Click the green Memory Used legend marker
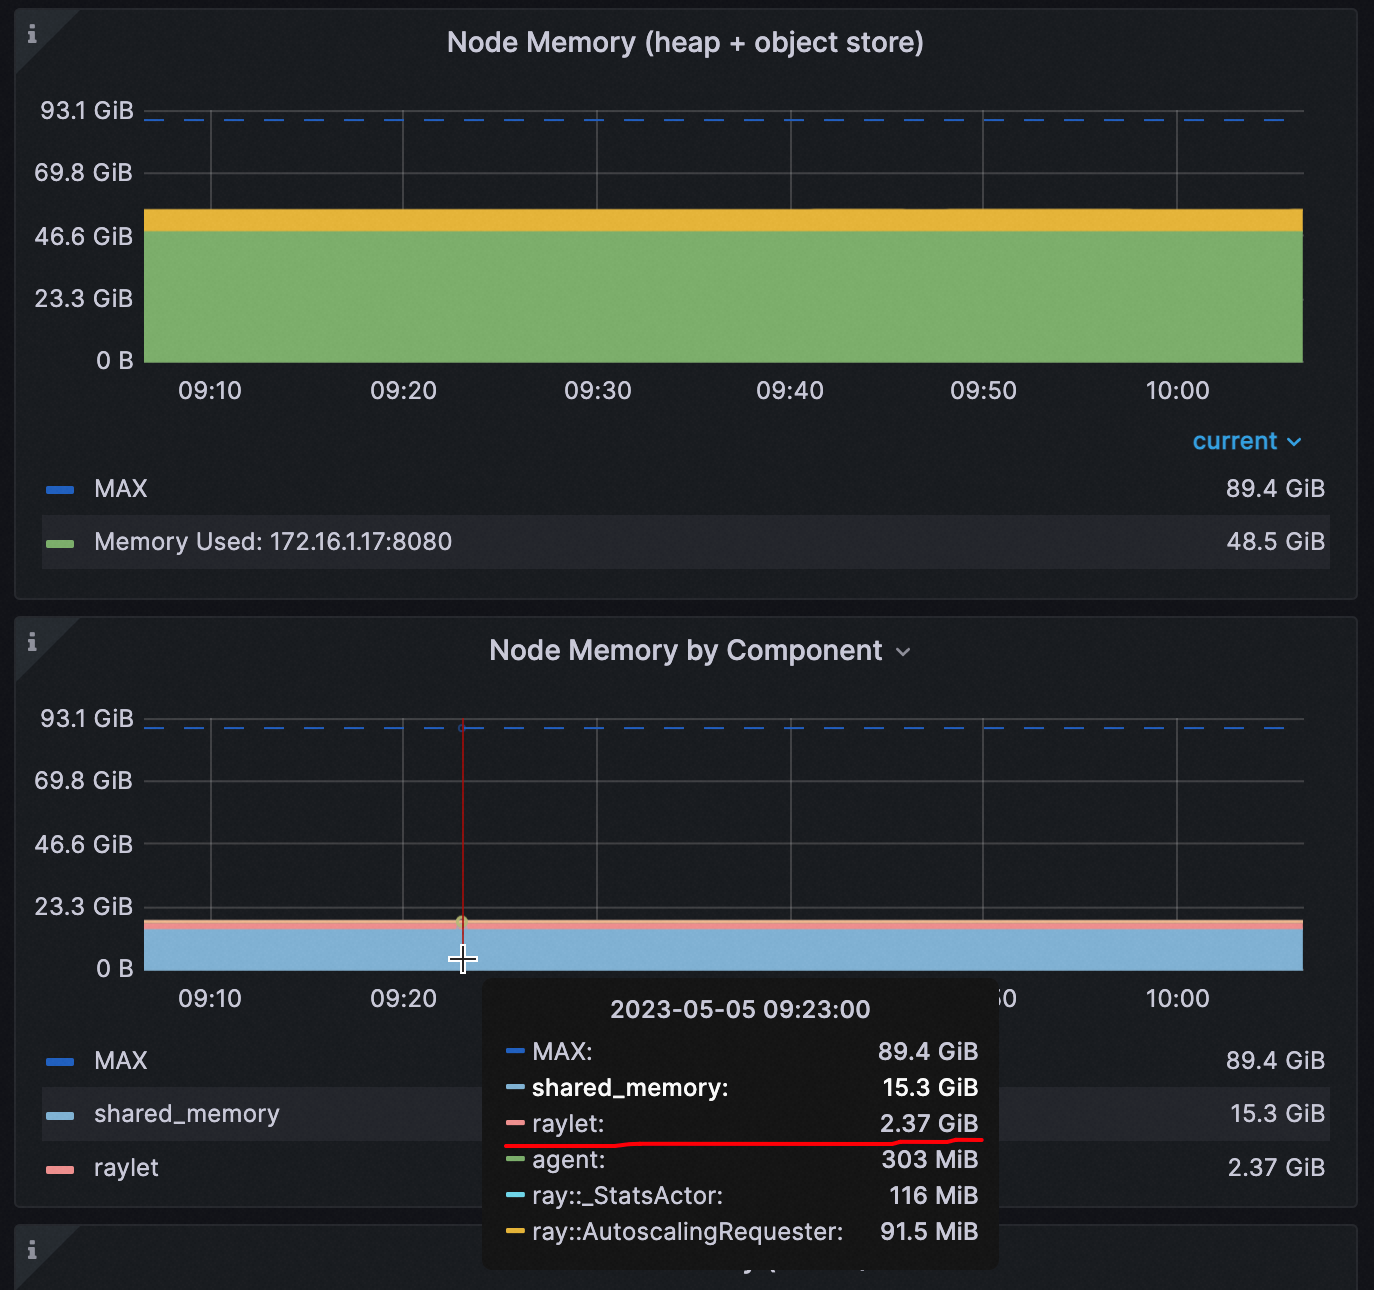This screenshot has height=1290, width=1374. [x=59, y=543]
